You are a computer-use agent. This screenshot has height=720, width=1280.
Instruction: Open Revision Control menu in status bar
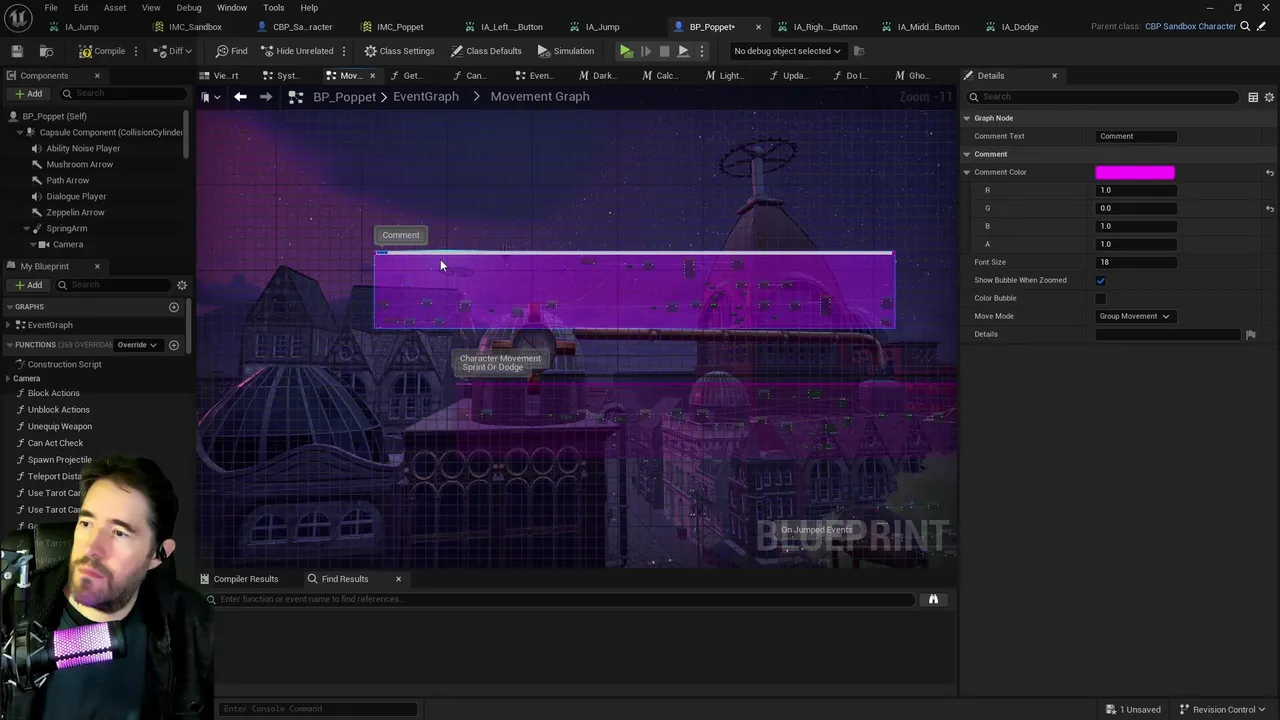pos(1222,709)
